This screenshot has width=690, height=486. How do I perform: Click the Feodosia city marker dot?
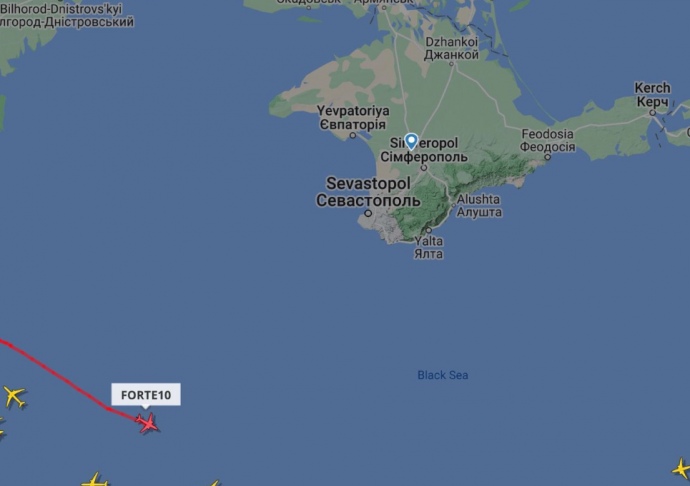[547, 157]
